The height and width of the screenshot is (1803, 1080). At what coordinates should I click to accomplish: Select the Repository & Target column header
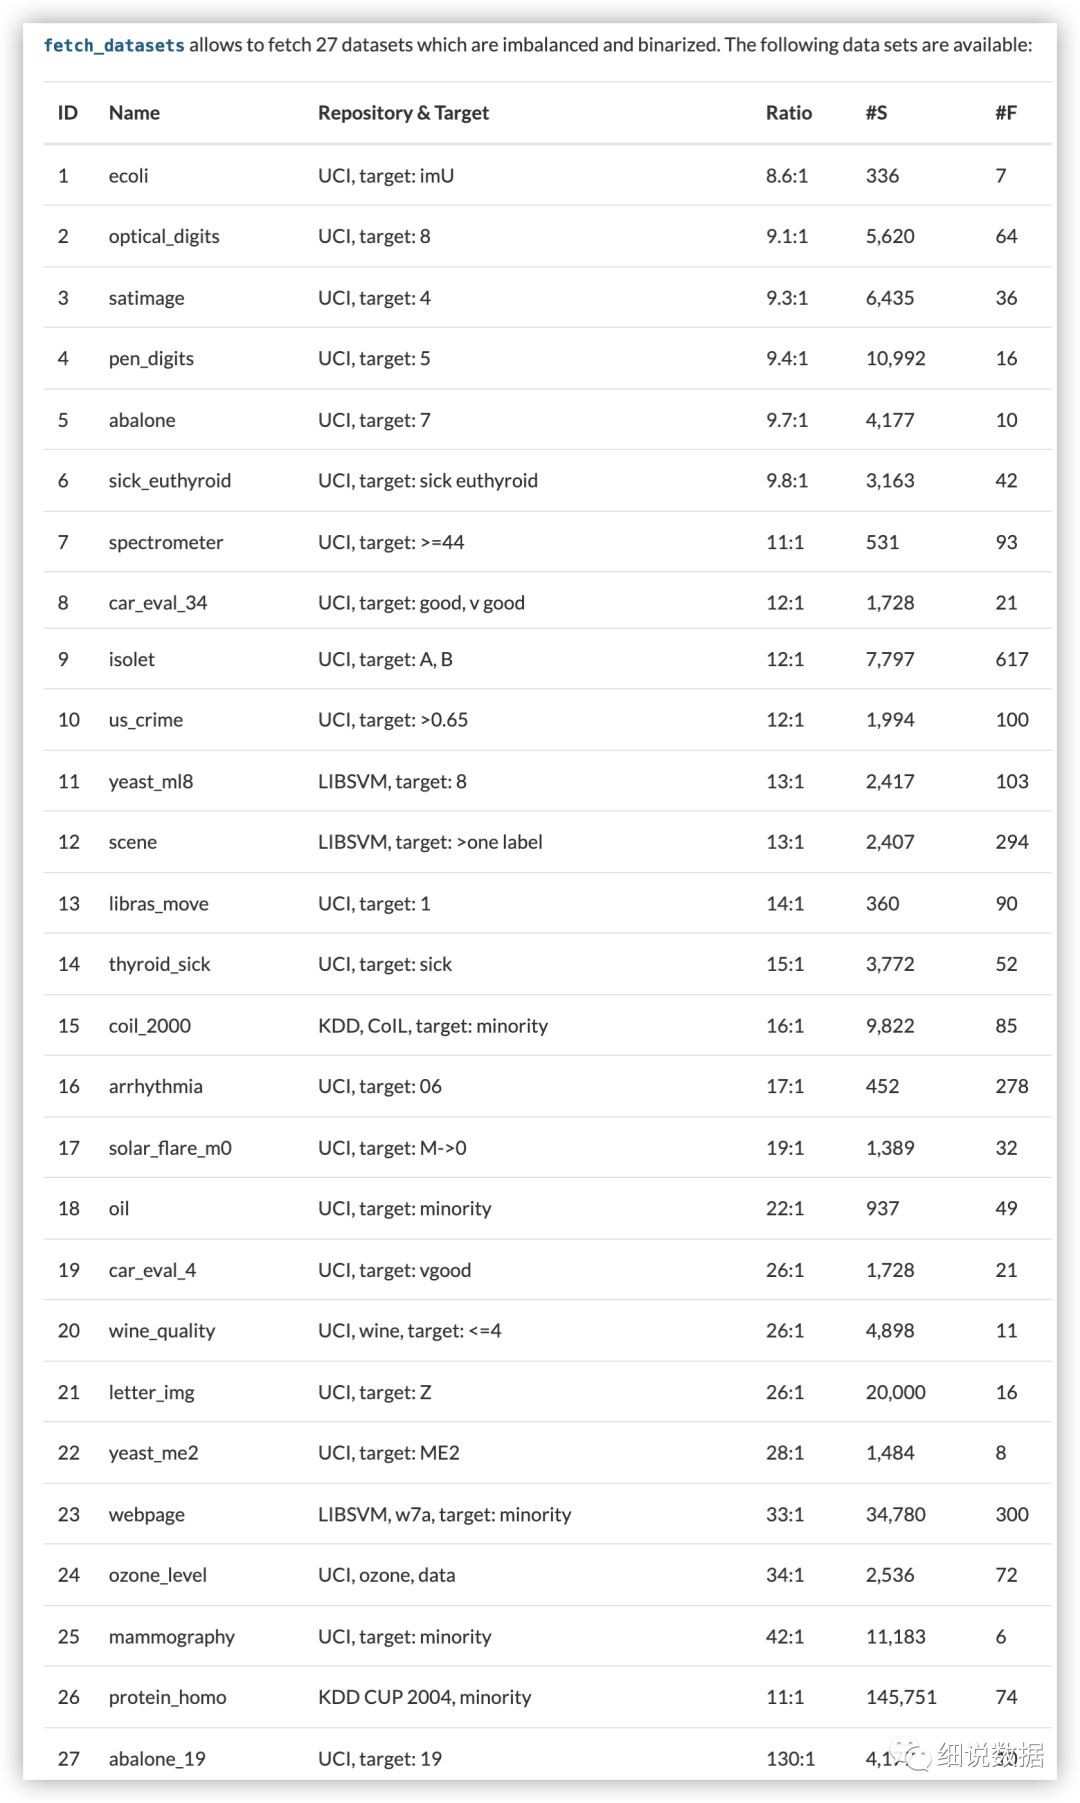[x=403, y=113]
